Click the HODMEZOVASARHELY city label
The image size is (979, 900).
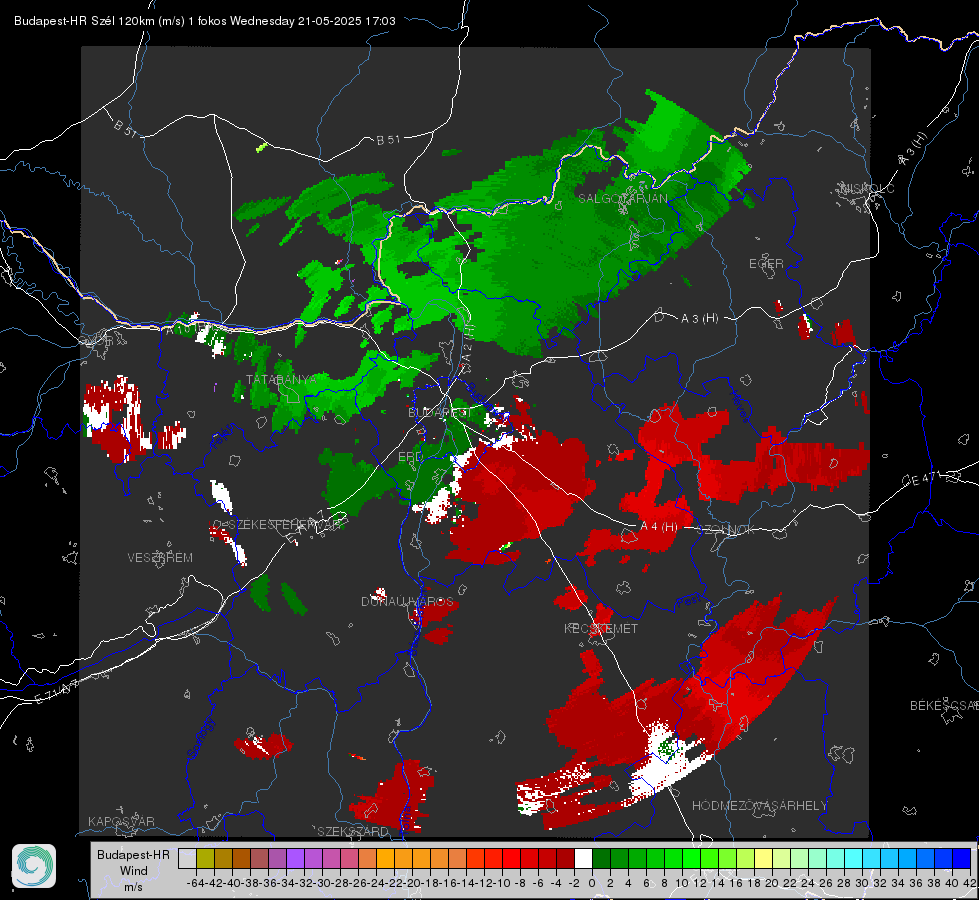click(x=759, y=806)
